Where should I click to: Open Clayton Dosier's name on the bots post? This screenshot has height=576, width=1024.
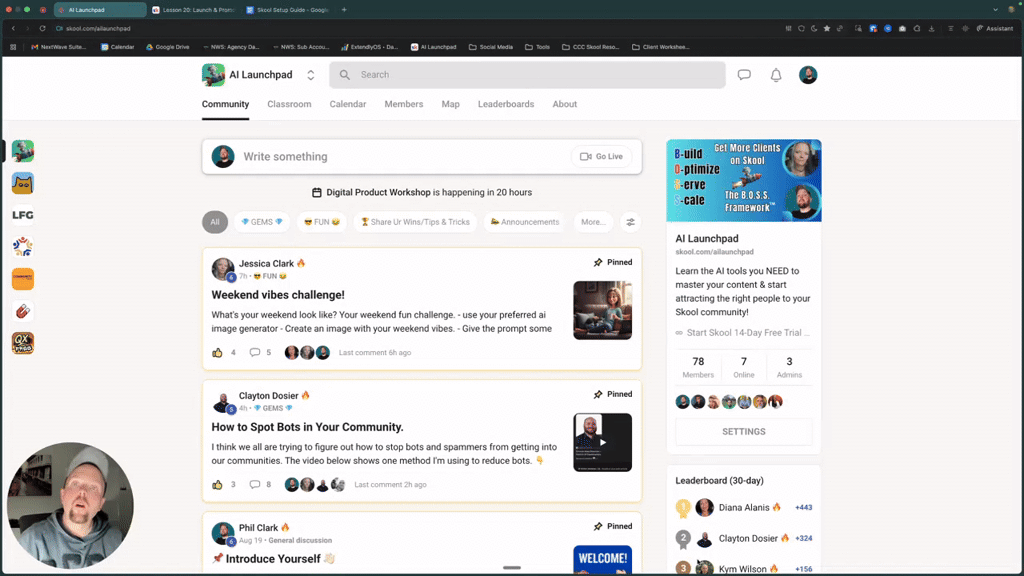tap(268, 396)
